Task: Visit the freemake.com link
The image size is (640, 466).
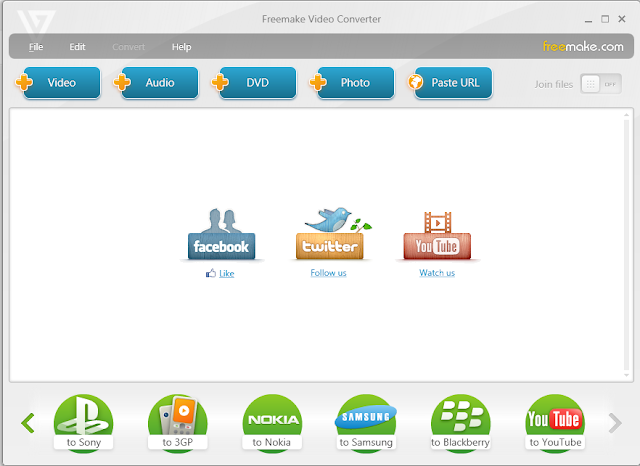Action: [x=583, y=47]
